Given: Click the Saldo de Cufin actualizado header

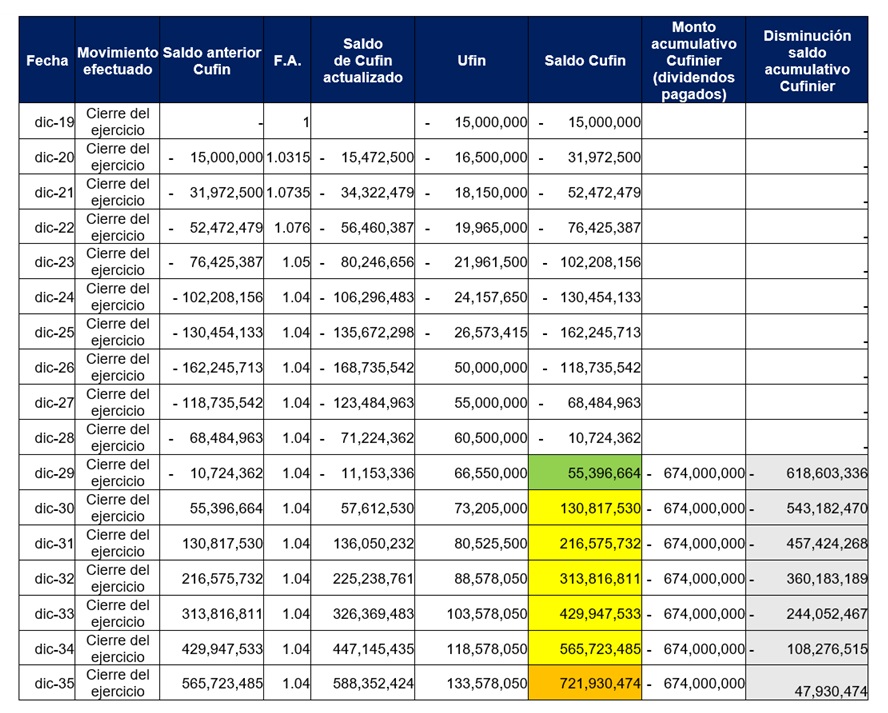Looking at the screenshot, I should (362, 60).
